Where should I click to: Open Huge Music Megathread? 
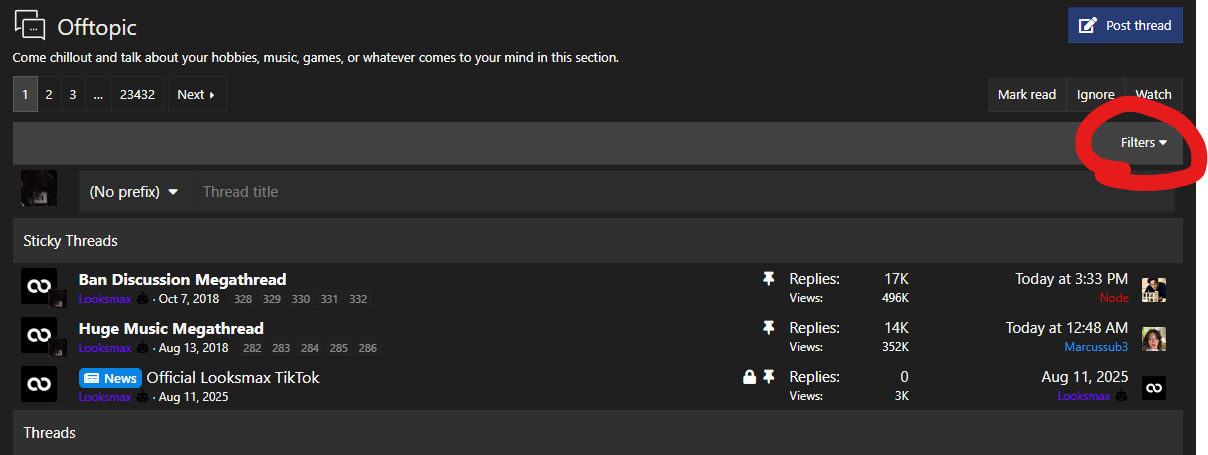click(171, 329)
